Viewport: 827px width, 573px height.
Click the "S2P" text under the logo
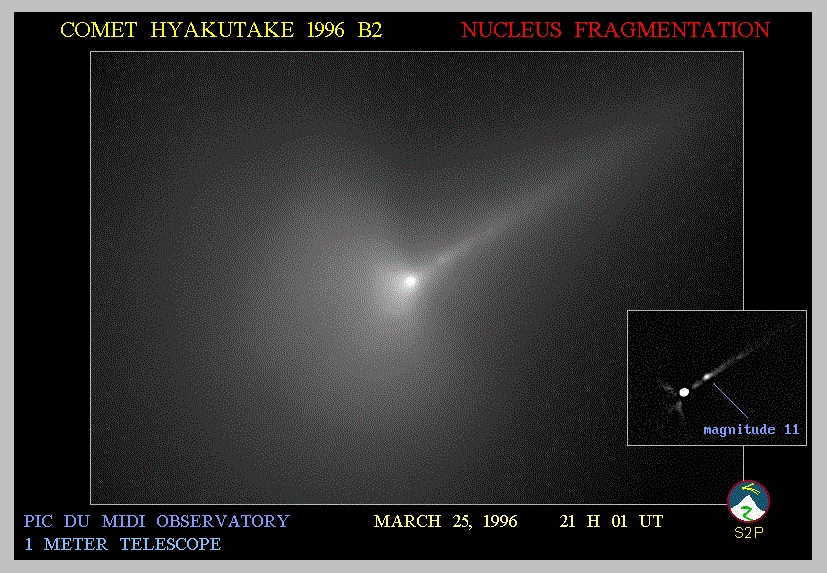tap(748, 533)
